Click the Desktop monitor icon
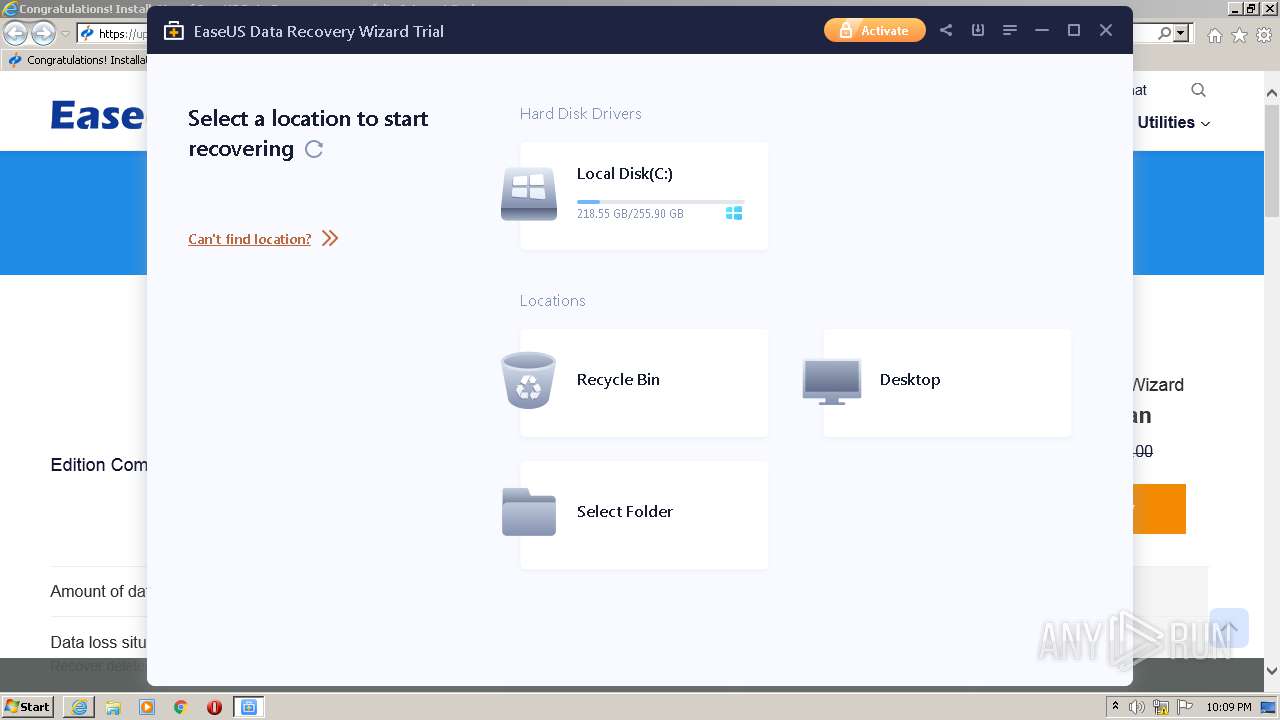Image resolution: width=1280 pixels, height=720 pixels. tap(832, 381)
